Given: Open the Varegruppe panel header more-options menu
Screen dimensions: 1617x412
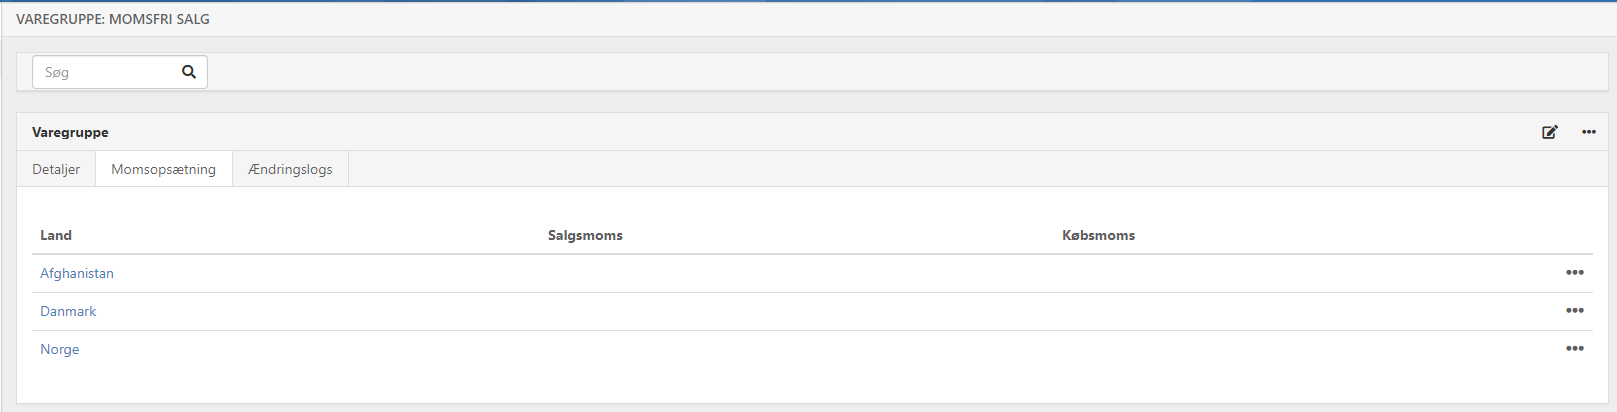Looking at the screenshot, I should 1589,132.
